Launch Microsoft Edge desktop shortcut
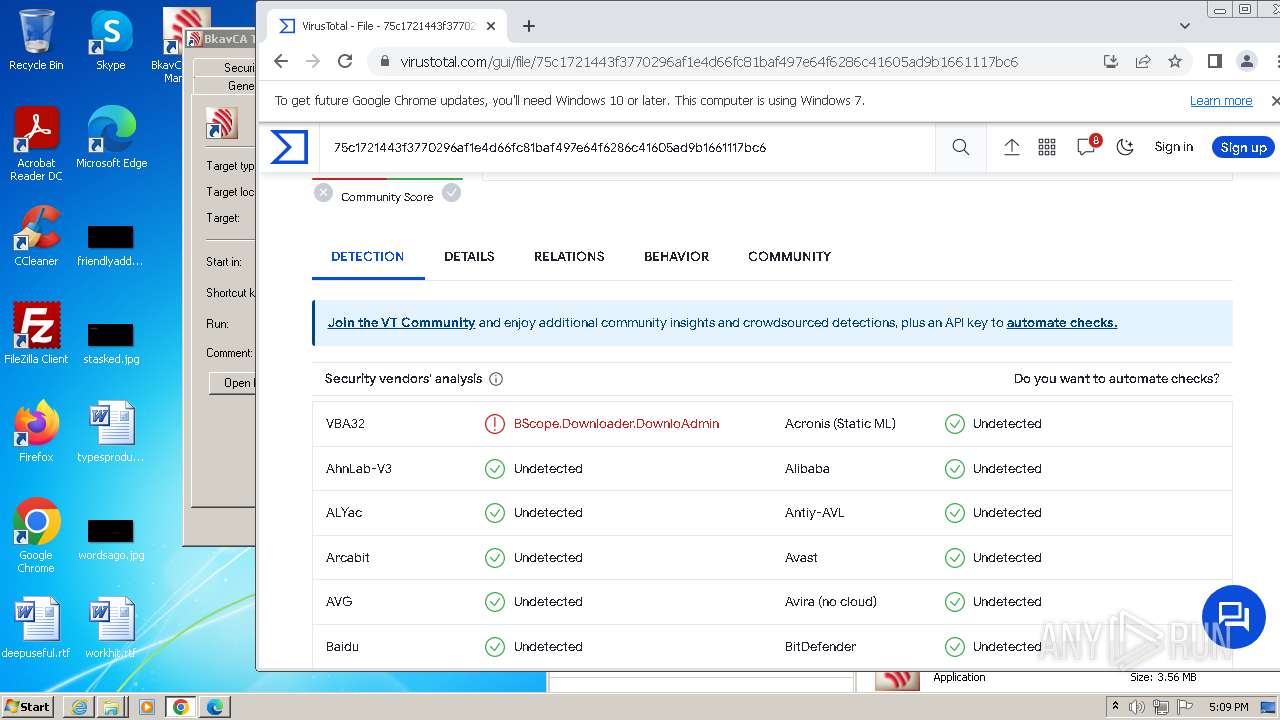This screenshot has width=1280, height=720. click(x=111, y=138)
